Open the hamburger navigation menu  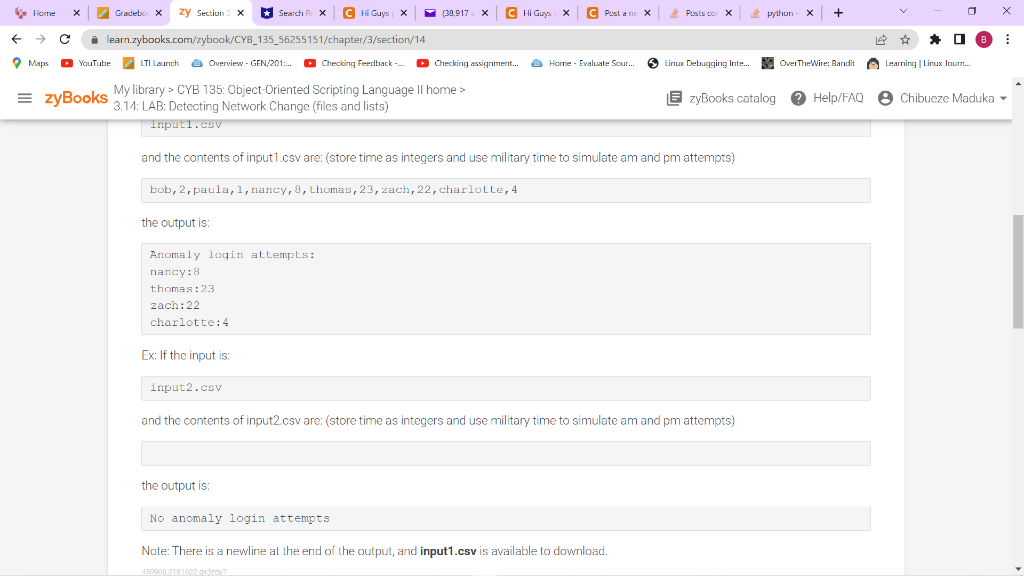(24, 98)
